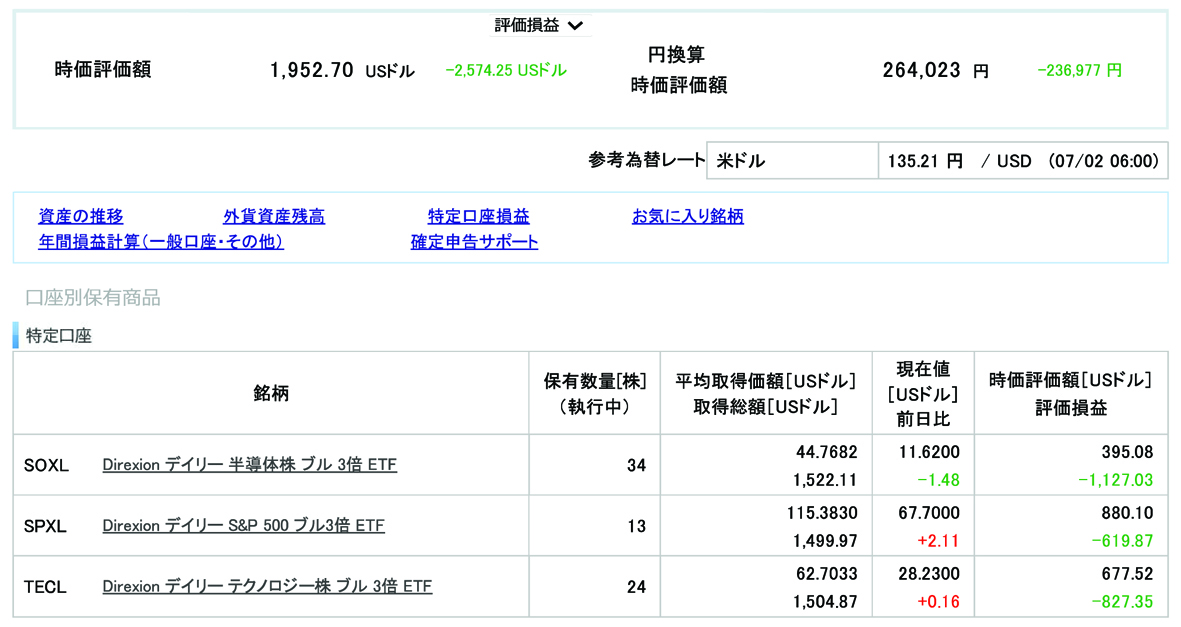The image size is (1181, 627).
Task: Click SPXL total cost 1,499.97
Action: pyautogui.click(x=825, y=541)
